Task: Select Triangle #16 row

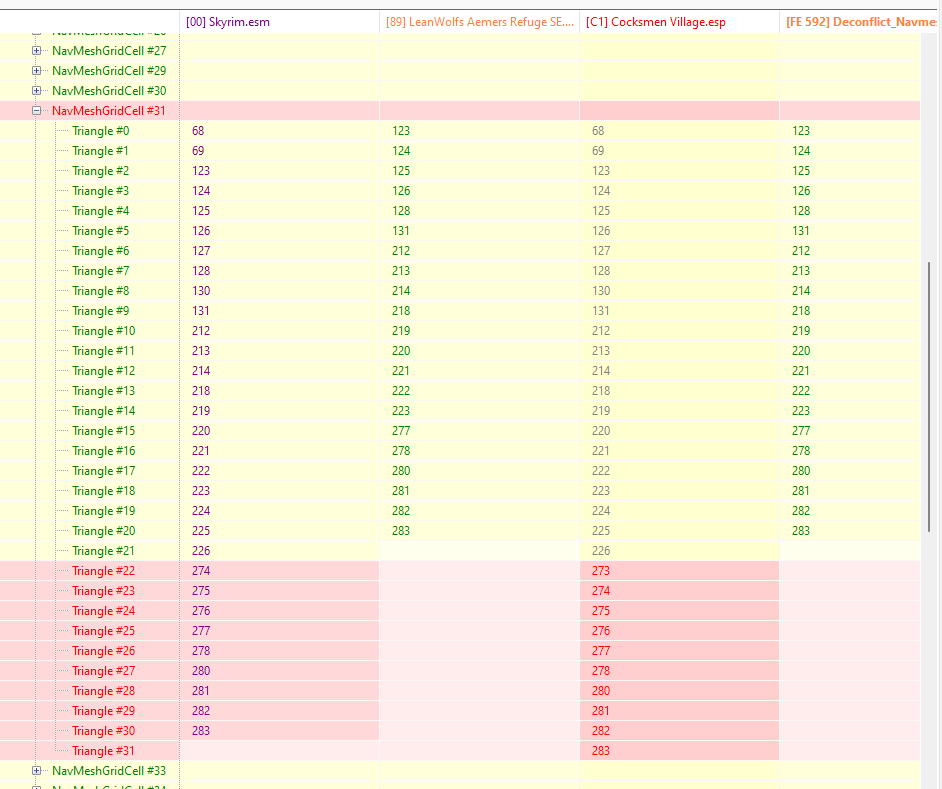Action: click(460, 451)
